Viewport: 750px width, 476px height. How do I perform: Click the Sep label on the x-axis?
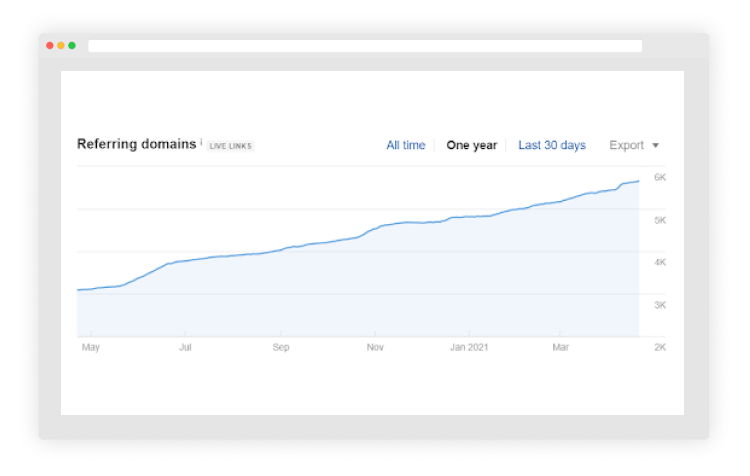coord(281,348)
